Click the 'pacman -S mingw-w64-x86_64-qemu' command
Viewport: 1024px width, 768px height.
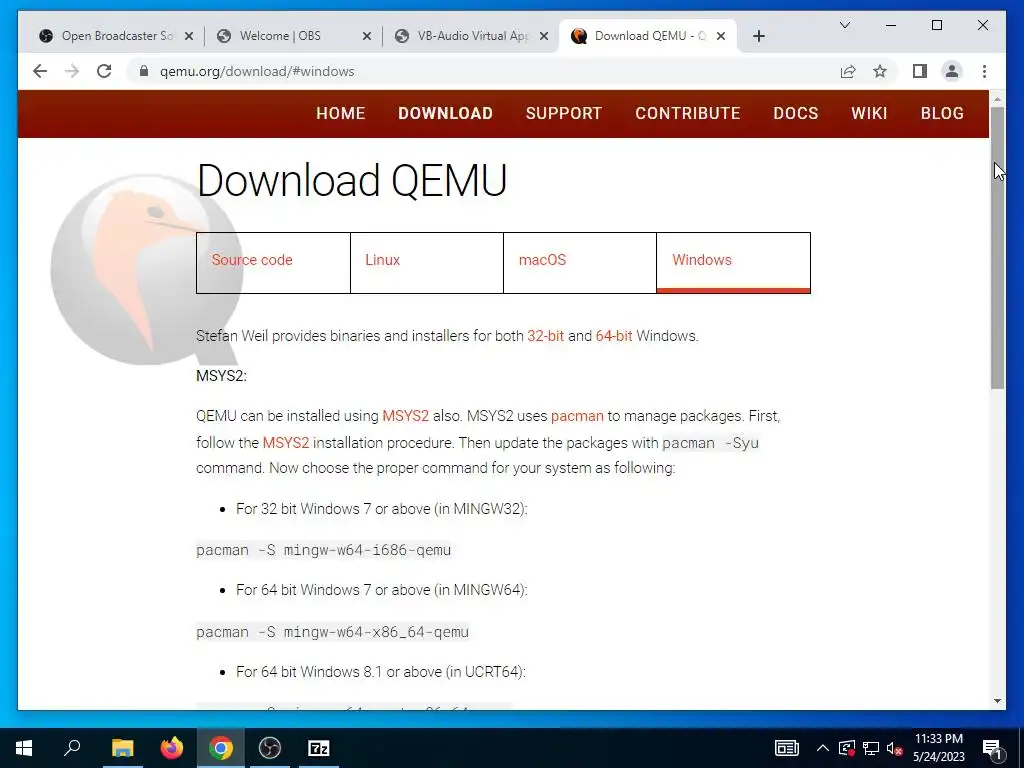332,632
